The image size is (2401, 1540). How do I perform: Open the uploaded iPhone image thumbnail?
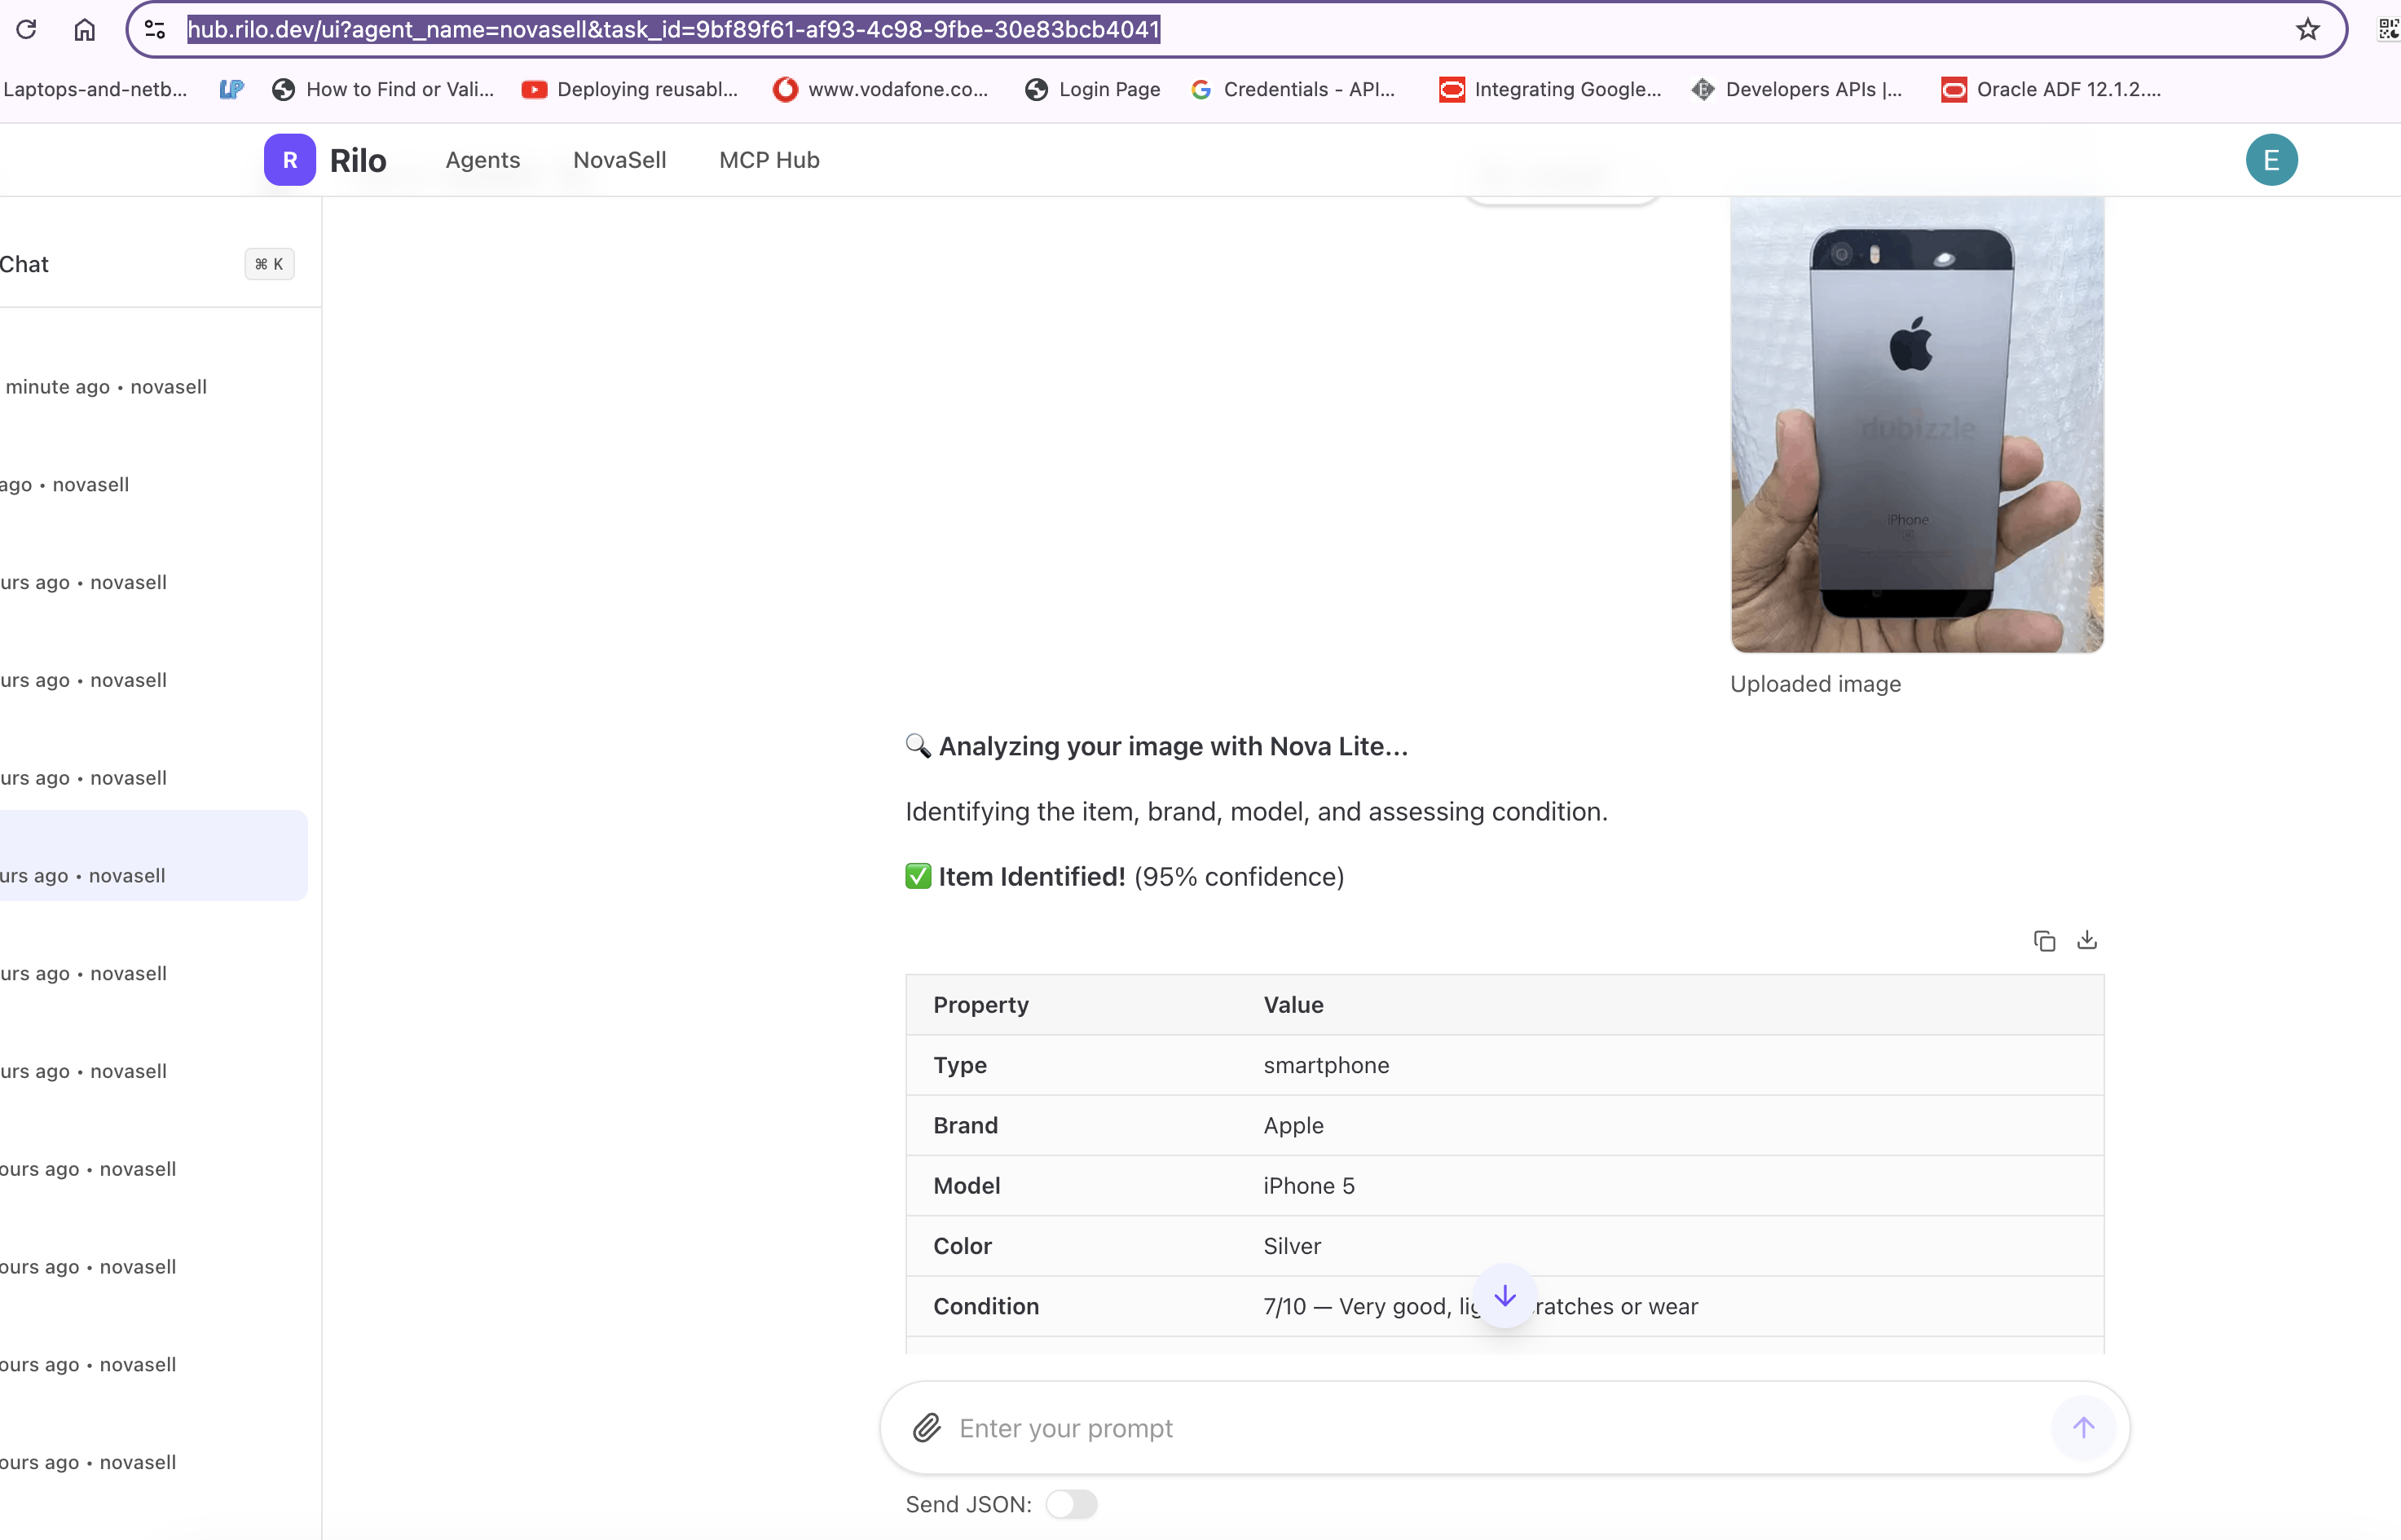point(1916,425)
